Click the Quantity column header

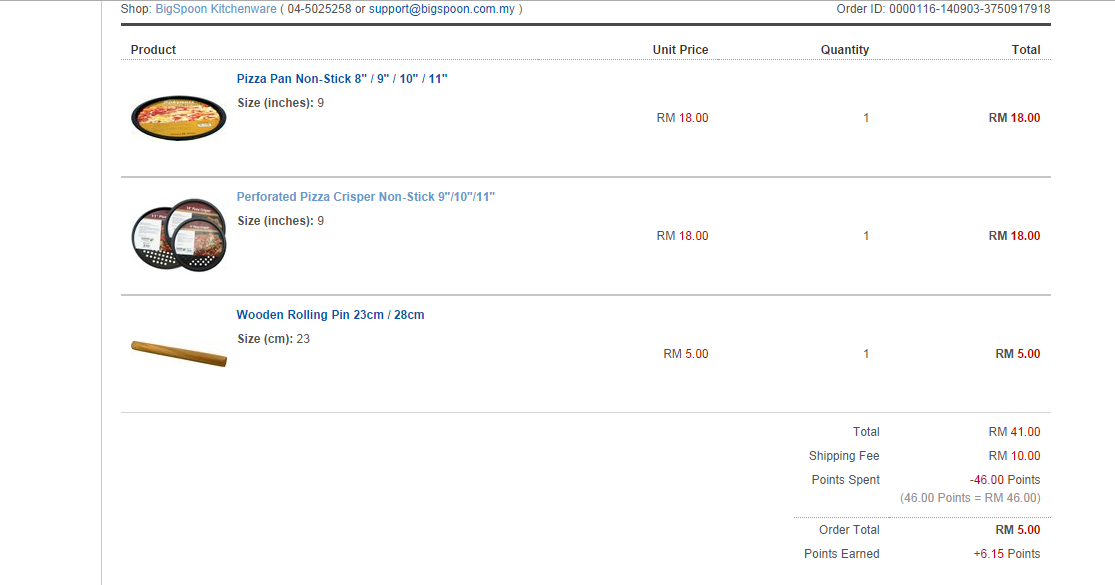click(845, 50)
